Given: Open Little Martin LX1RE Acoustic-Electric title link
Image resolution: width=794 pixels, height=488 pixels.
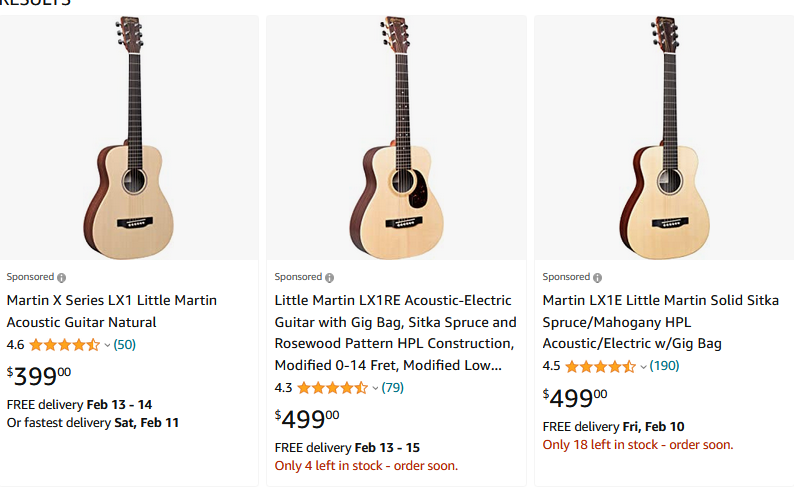Looking at the screenshot, I should 396,332.
